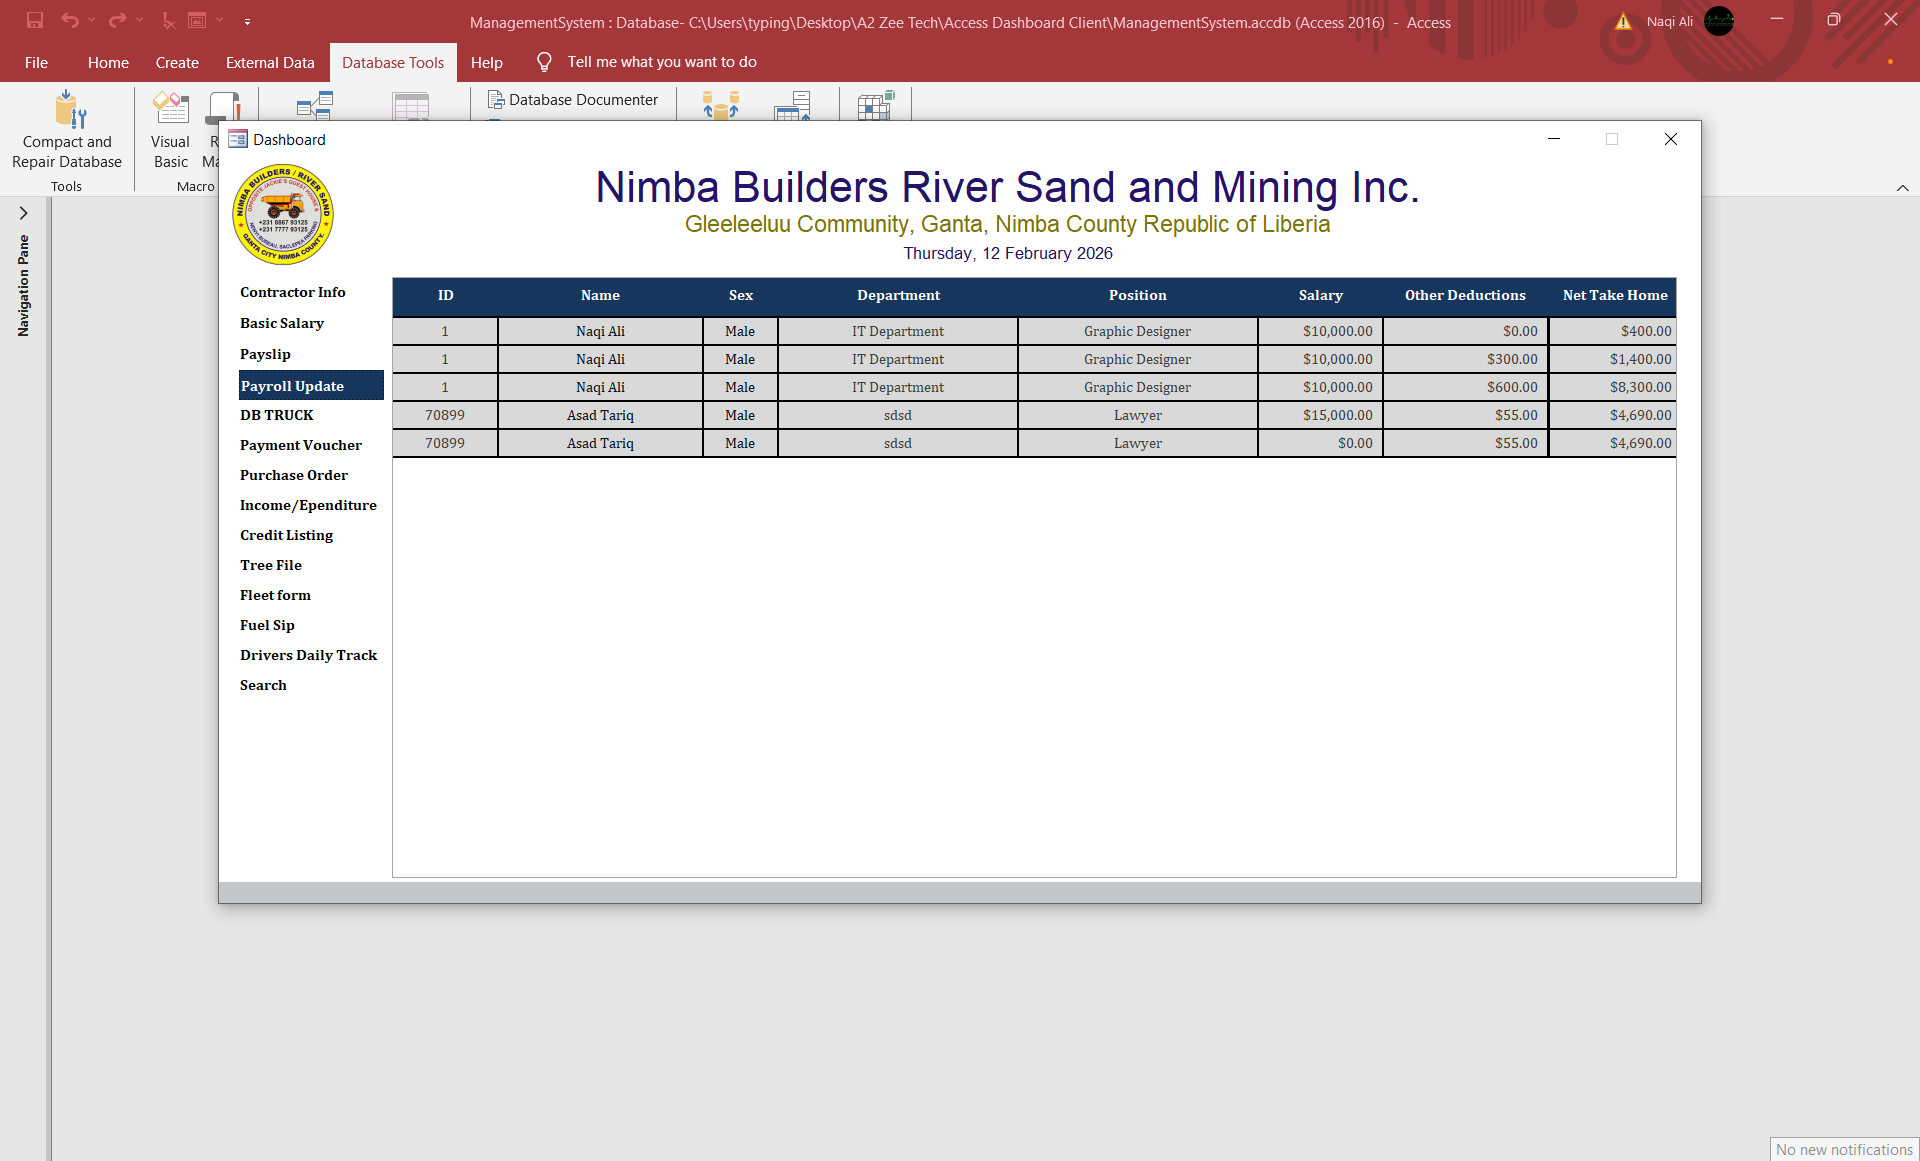The image size is (1920, 1161).
Task: Open the Help tab
Action: (487, 62)
